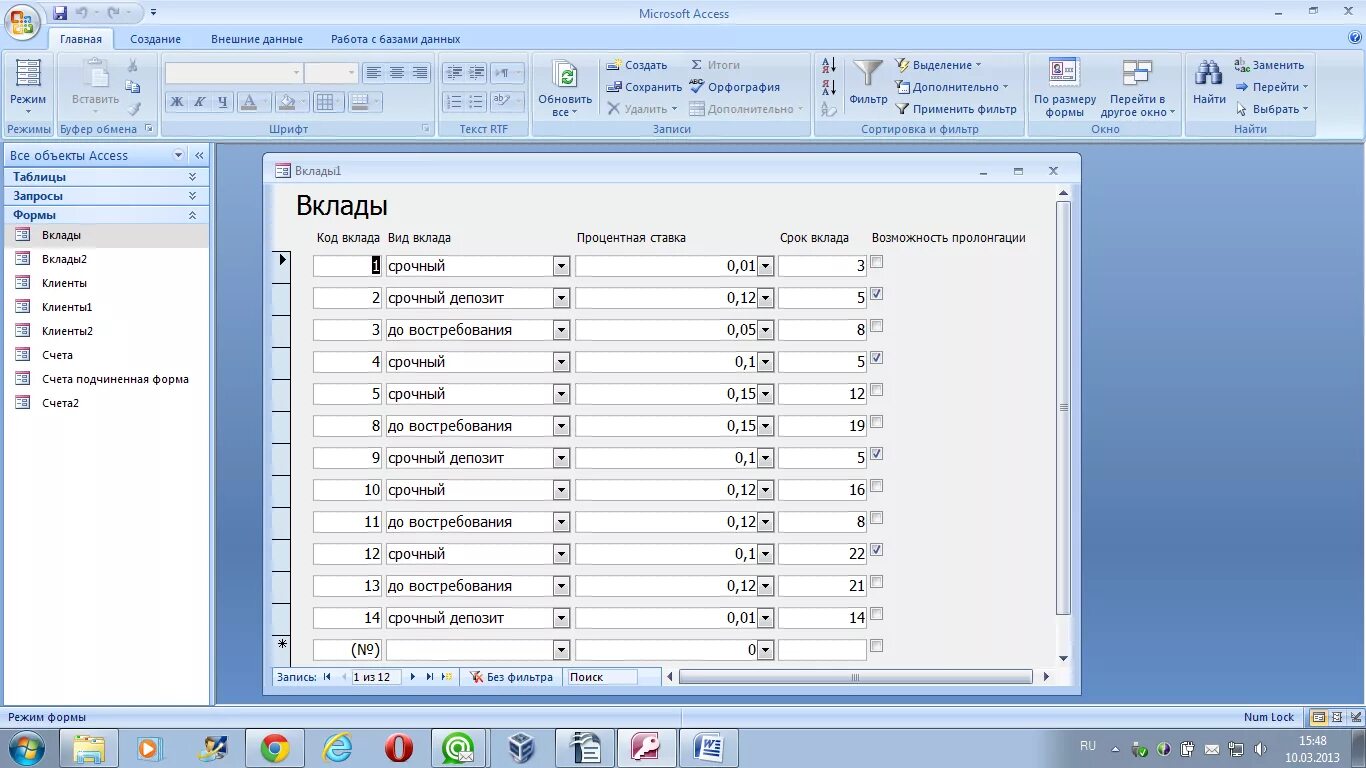The width and height of the screenshot is (1366, 768).
Task: Go to first record navigation button
Action: point(327,677)
